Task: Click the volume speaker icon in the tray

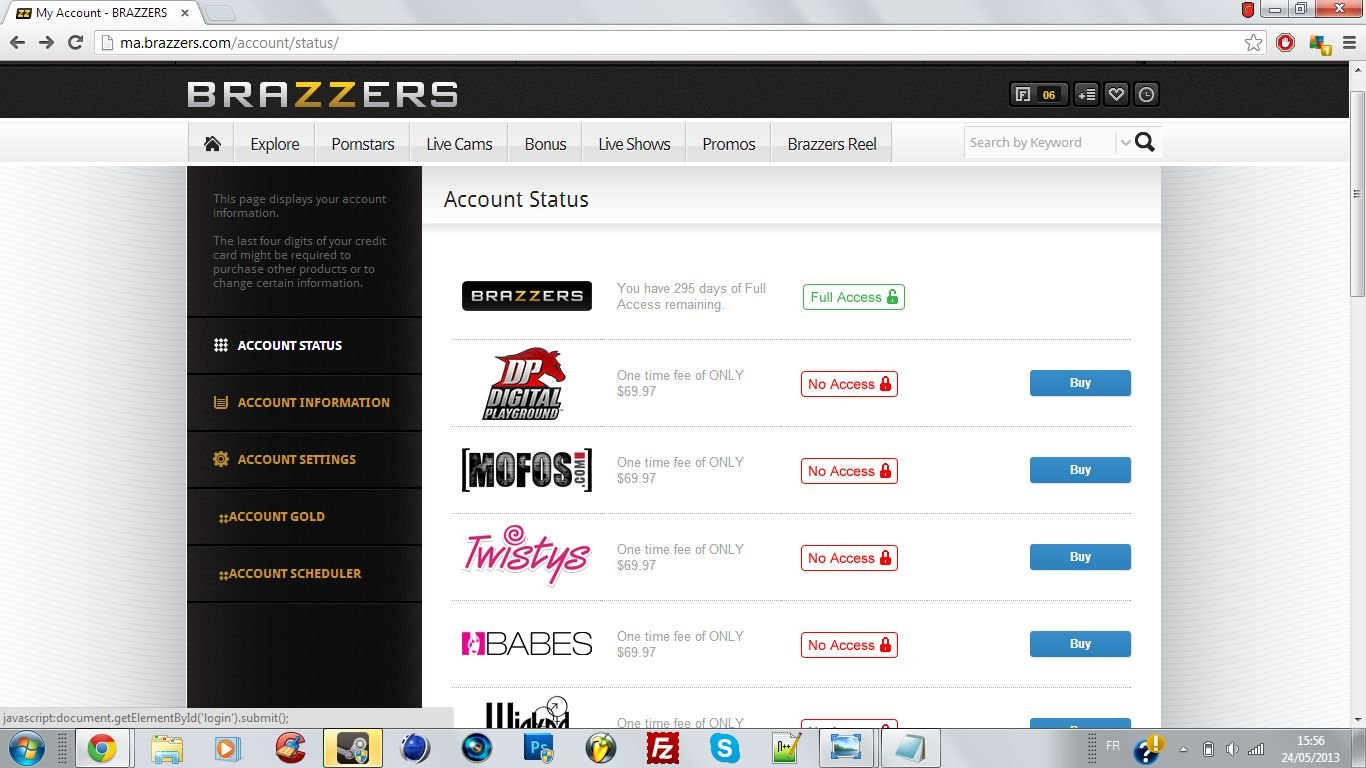Action: (1232, 749)
